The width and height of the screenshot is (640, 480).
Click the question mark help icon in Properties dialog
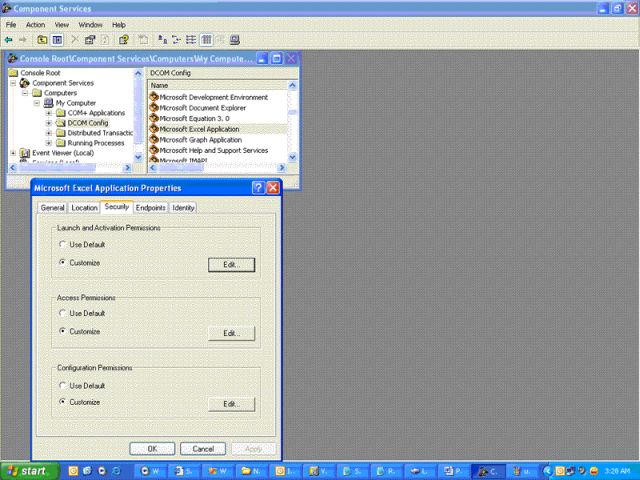point(258,188)
